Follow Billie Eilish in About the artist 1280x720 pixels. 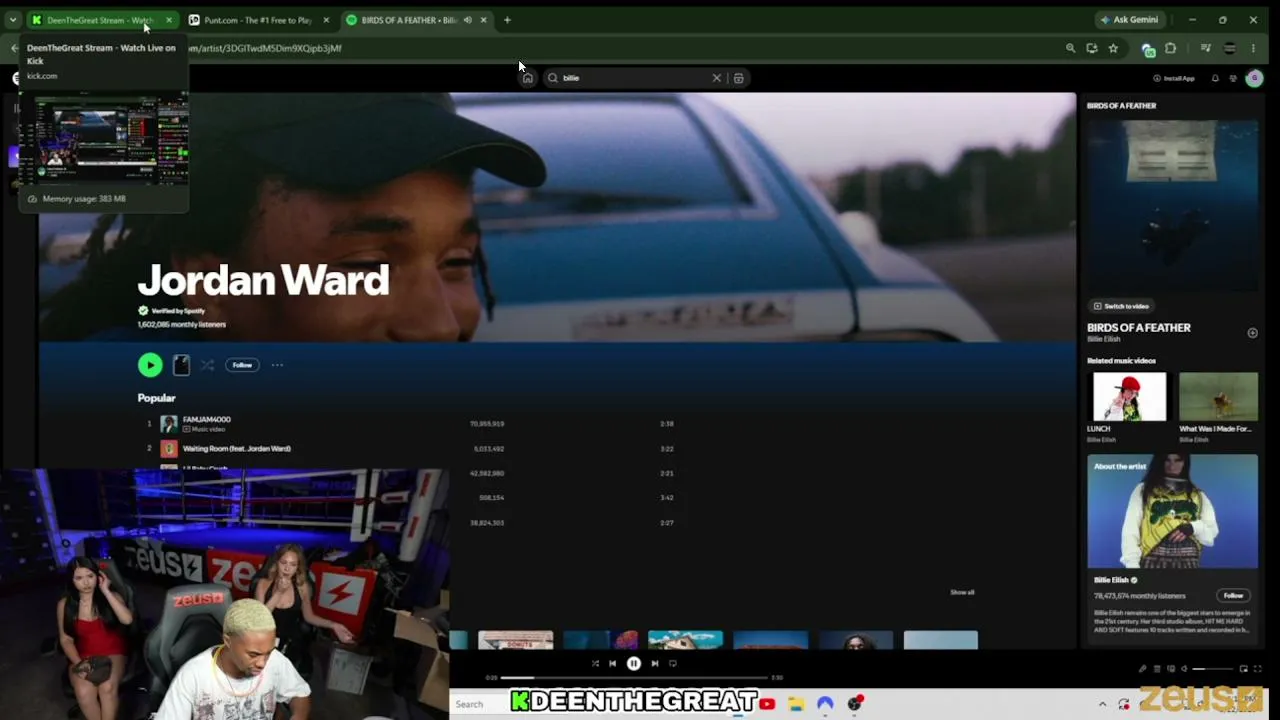[x=1233, y=596]
